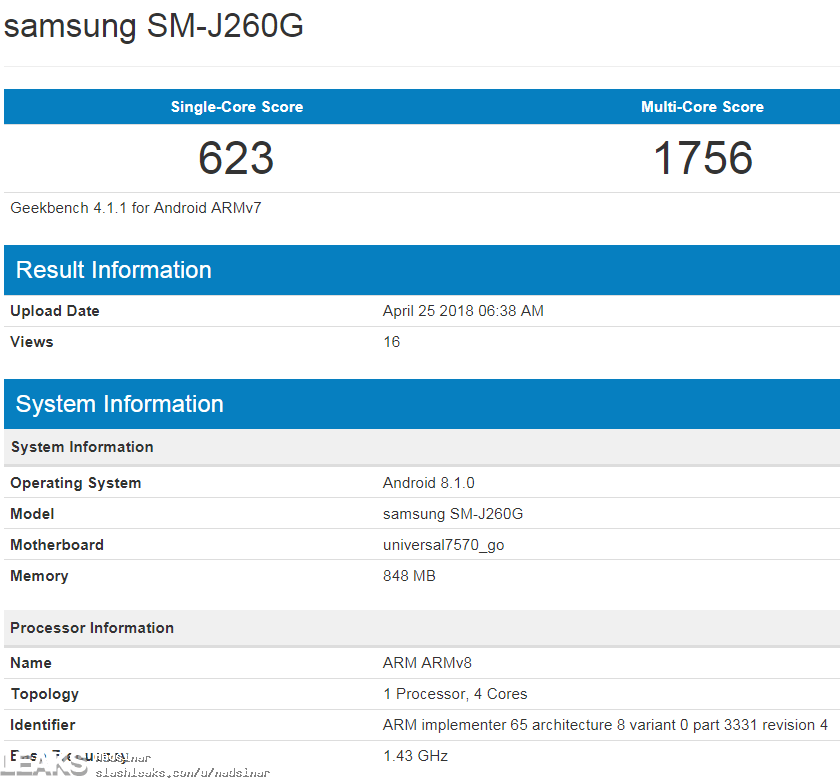
Task: Click the Identifier label
Action: point(43,725)
